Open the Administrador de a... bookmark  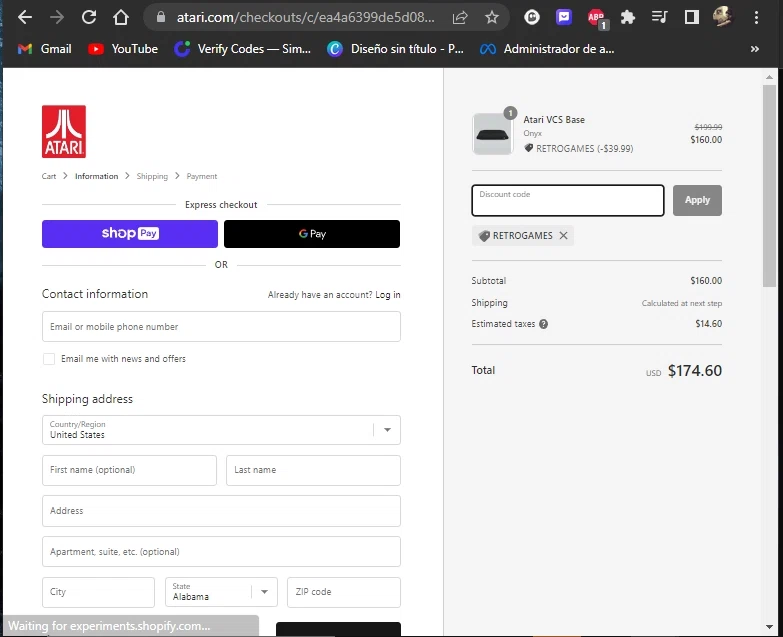(547, 49)
